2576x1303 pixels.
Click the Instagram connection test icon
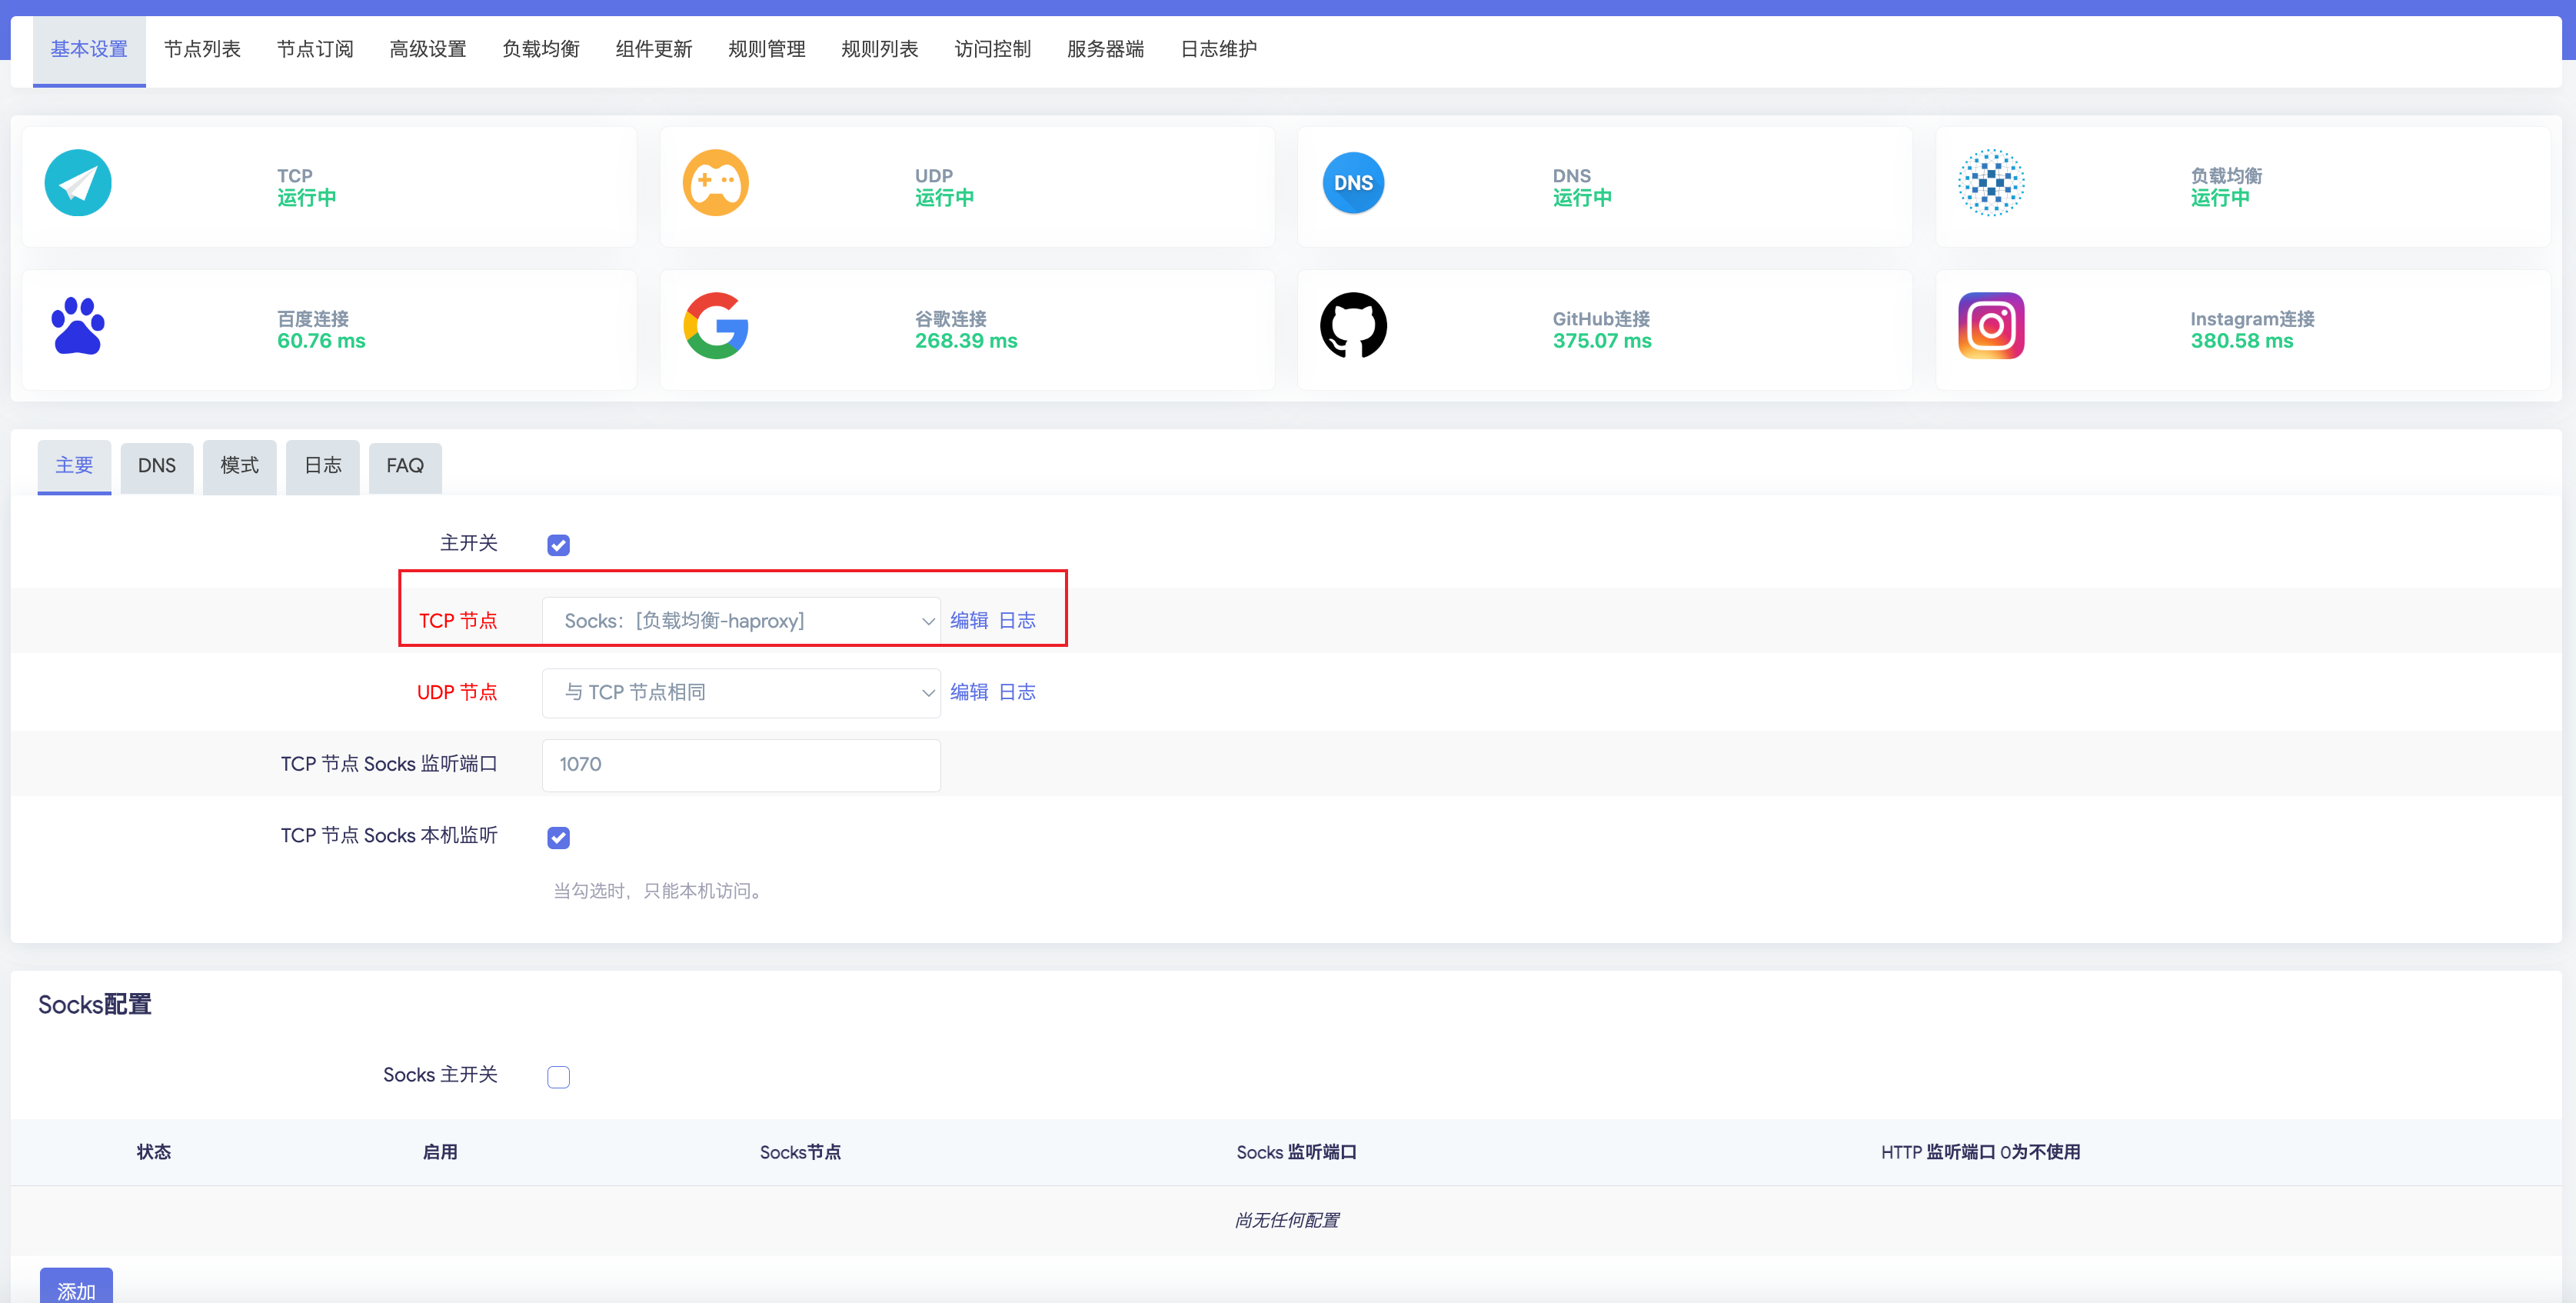coord(1991,326)
